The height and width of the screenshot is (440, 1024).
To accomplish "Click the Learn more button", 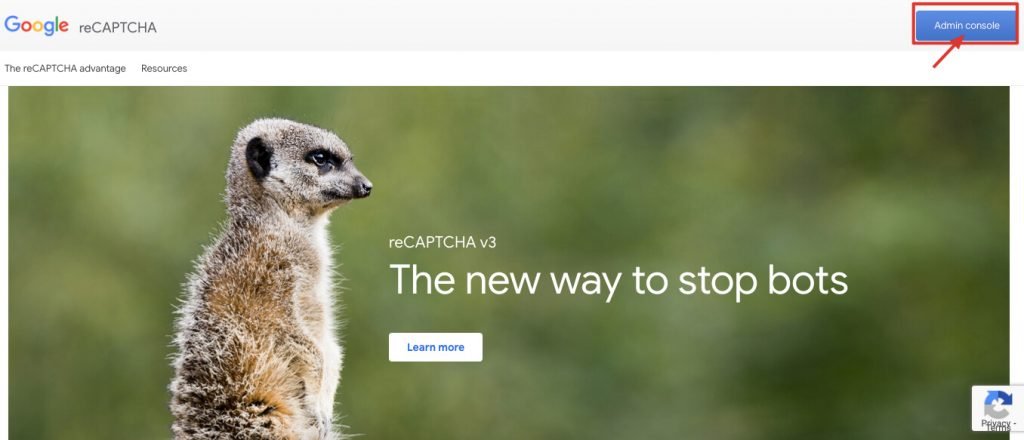I will pos(436,347).
